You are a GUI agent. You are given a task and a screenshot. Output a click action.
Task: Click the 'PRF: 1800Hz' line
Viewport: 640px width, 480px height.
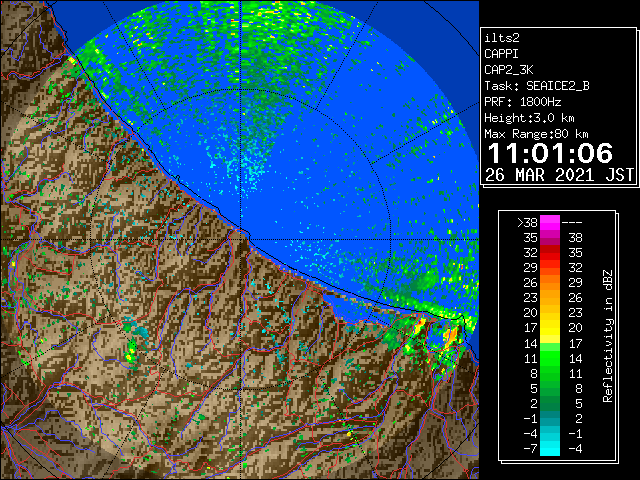523,102
